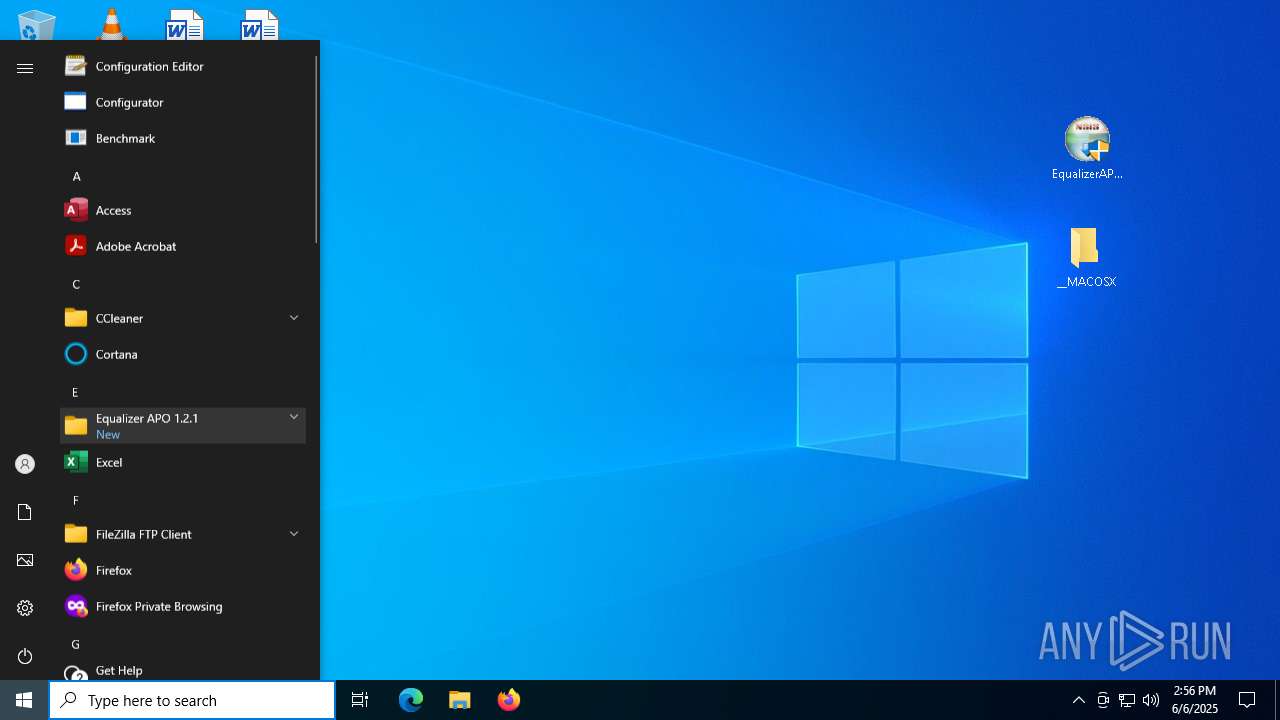
Task: Open Get Help app entry
Action: 183,671
